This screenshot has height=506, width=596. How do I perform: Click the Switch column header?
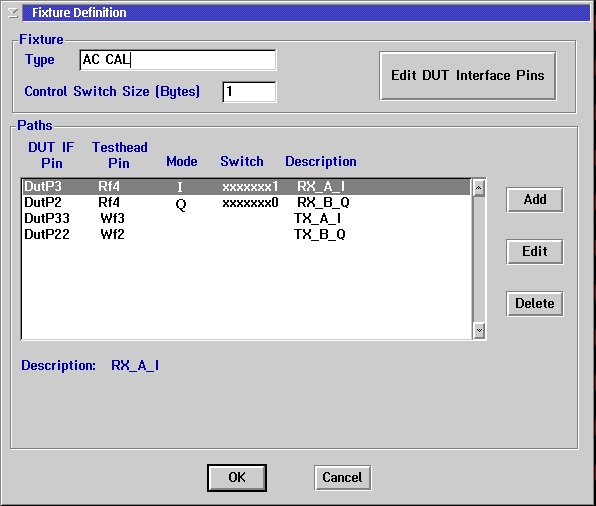pyautogui.click(x=242, y=162)
